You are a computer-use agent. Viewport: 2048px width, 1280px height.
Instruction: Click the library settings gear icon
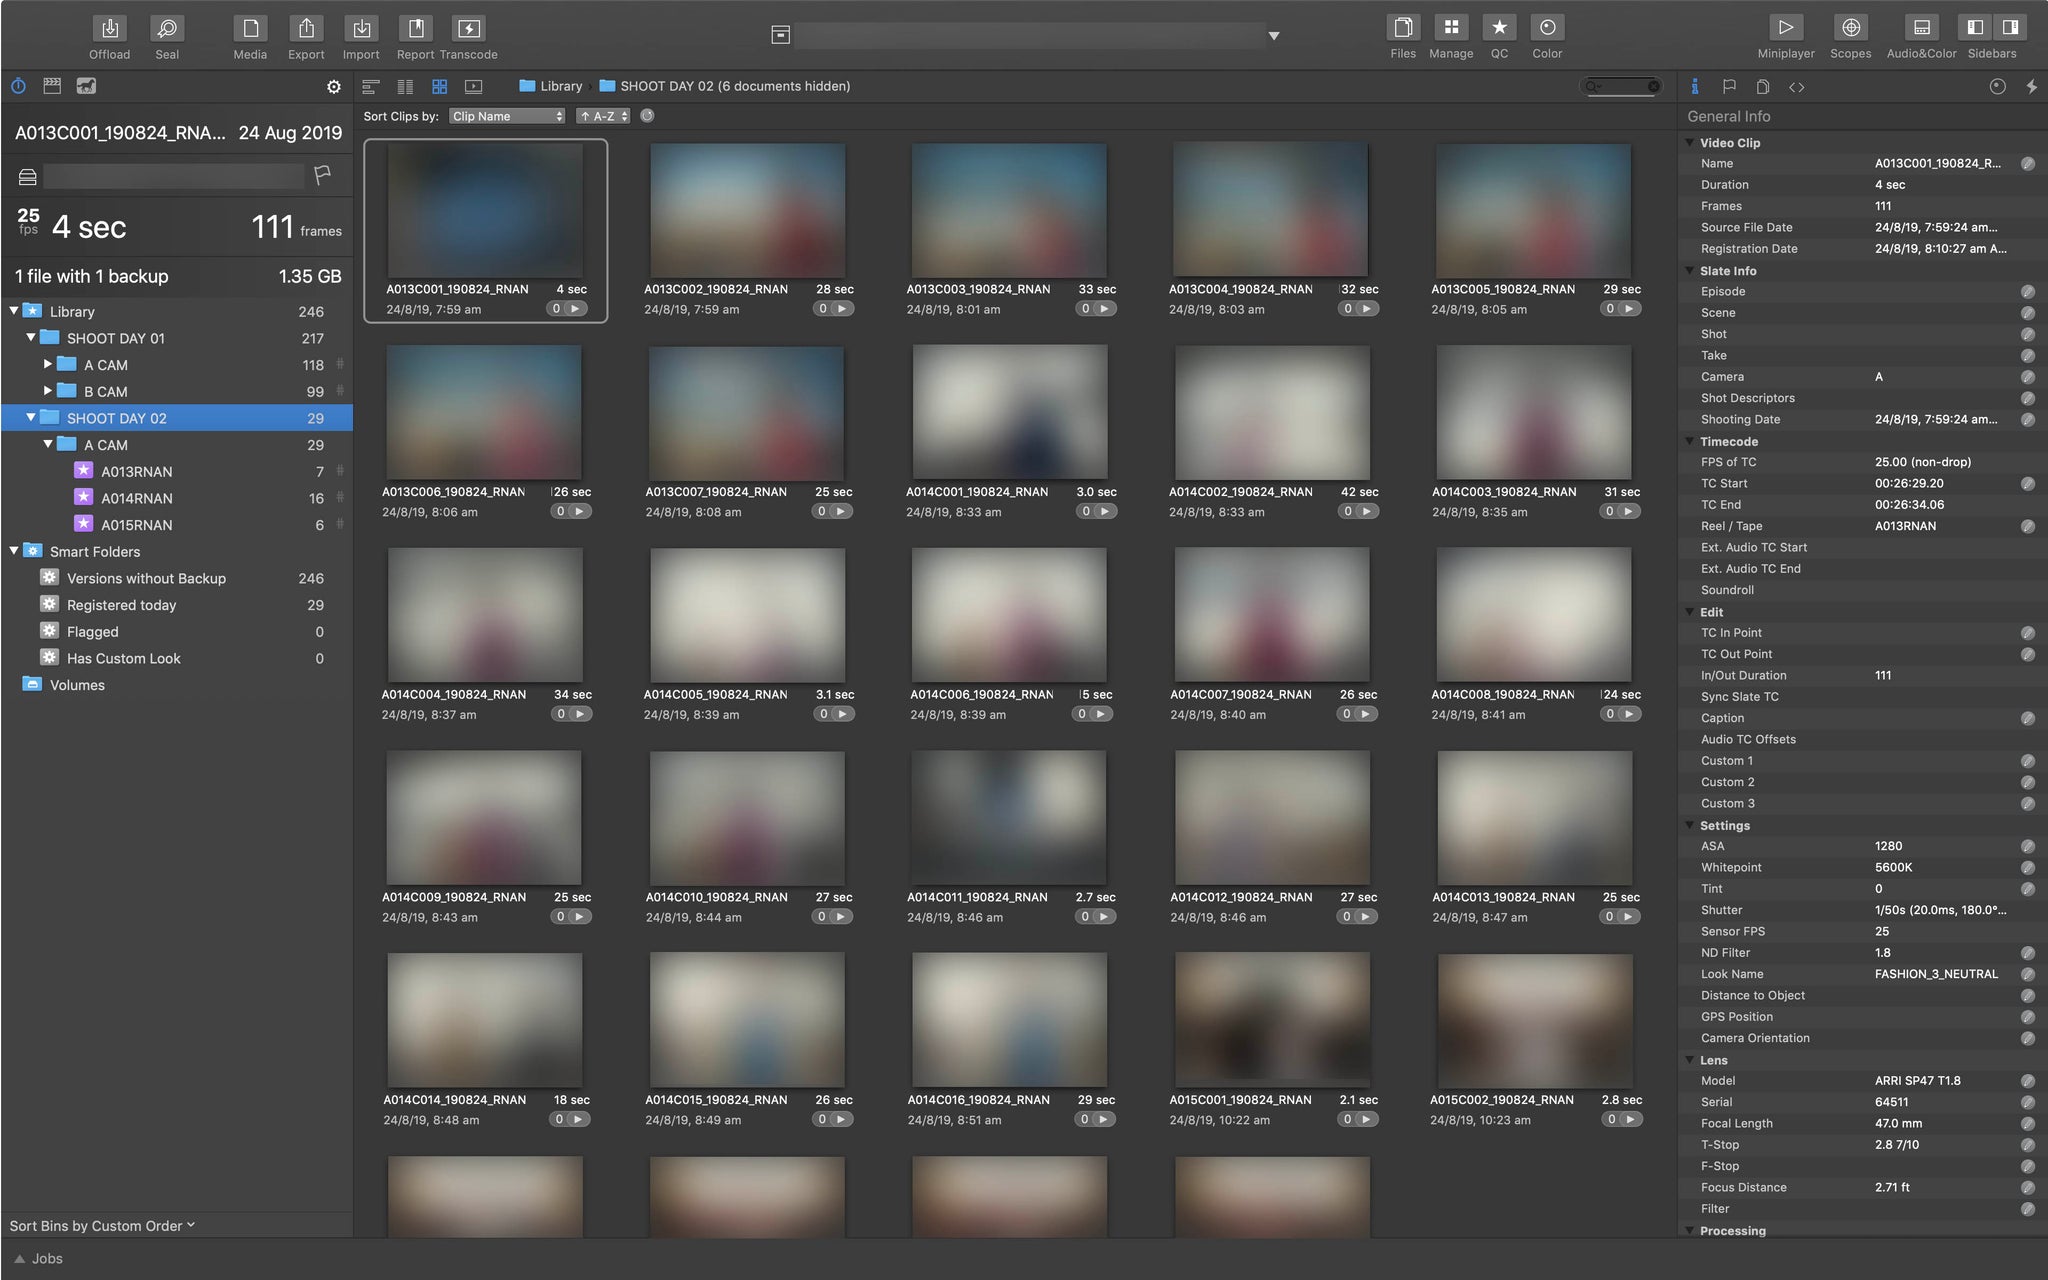pyautogui.click(x=334, y=87)
